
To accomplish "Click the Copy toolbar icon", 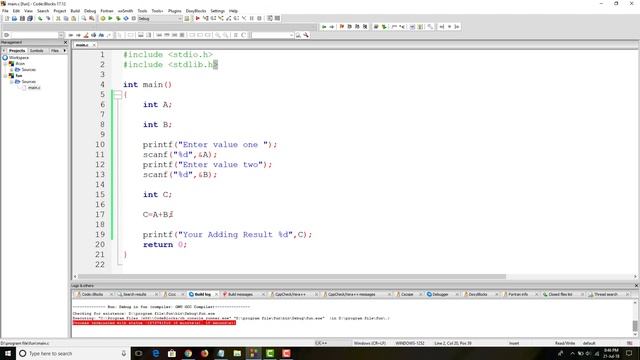I will [66, 18].
